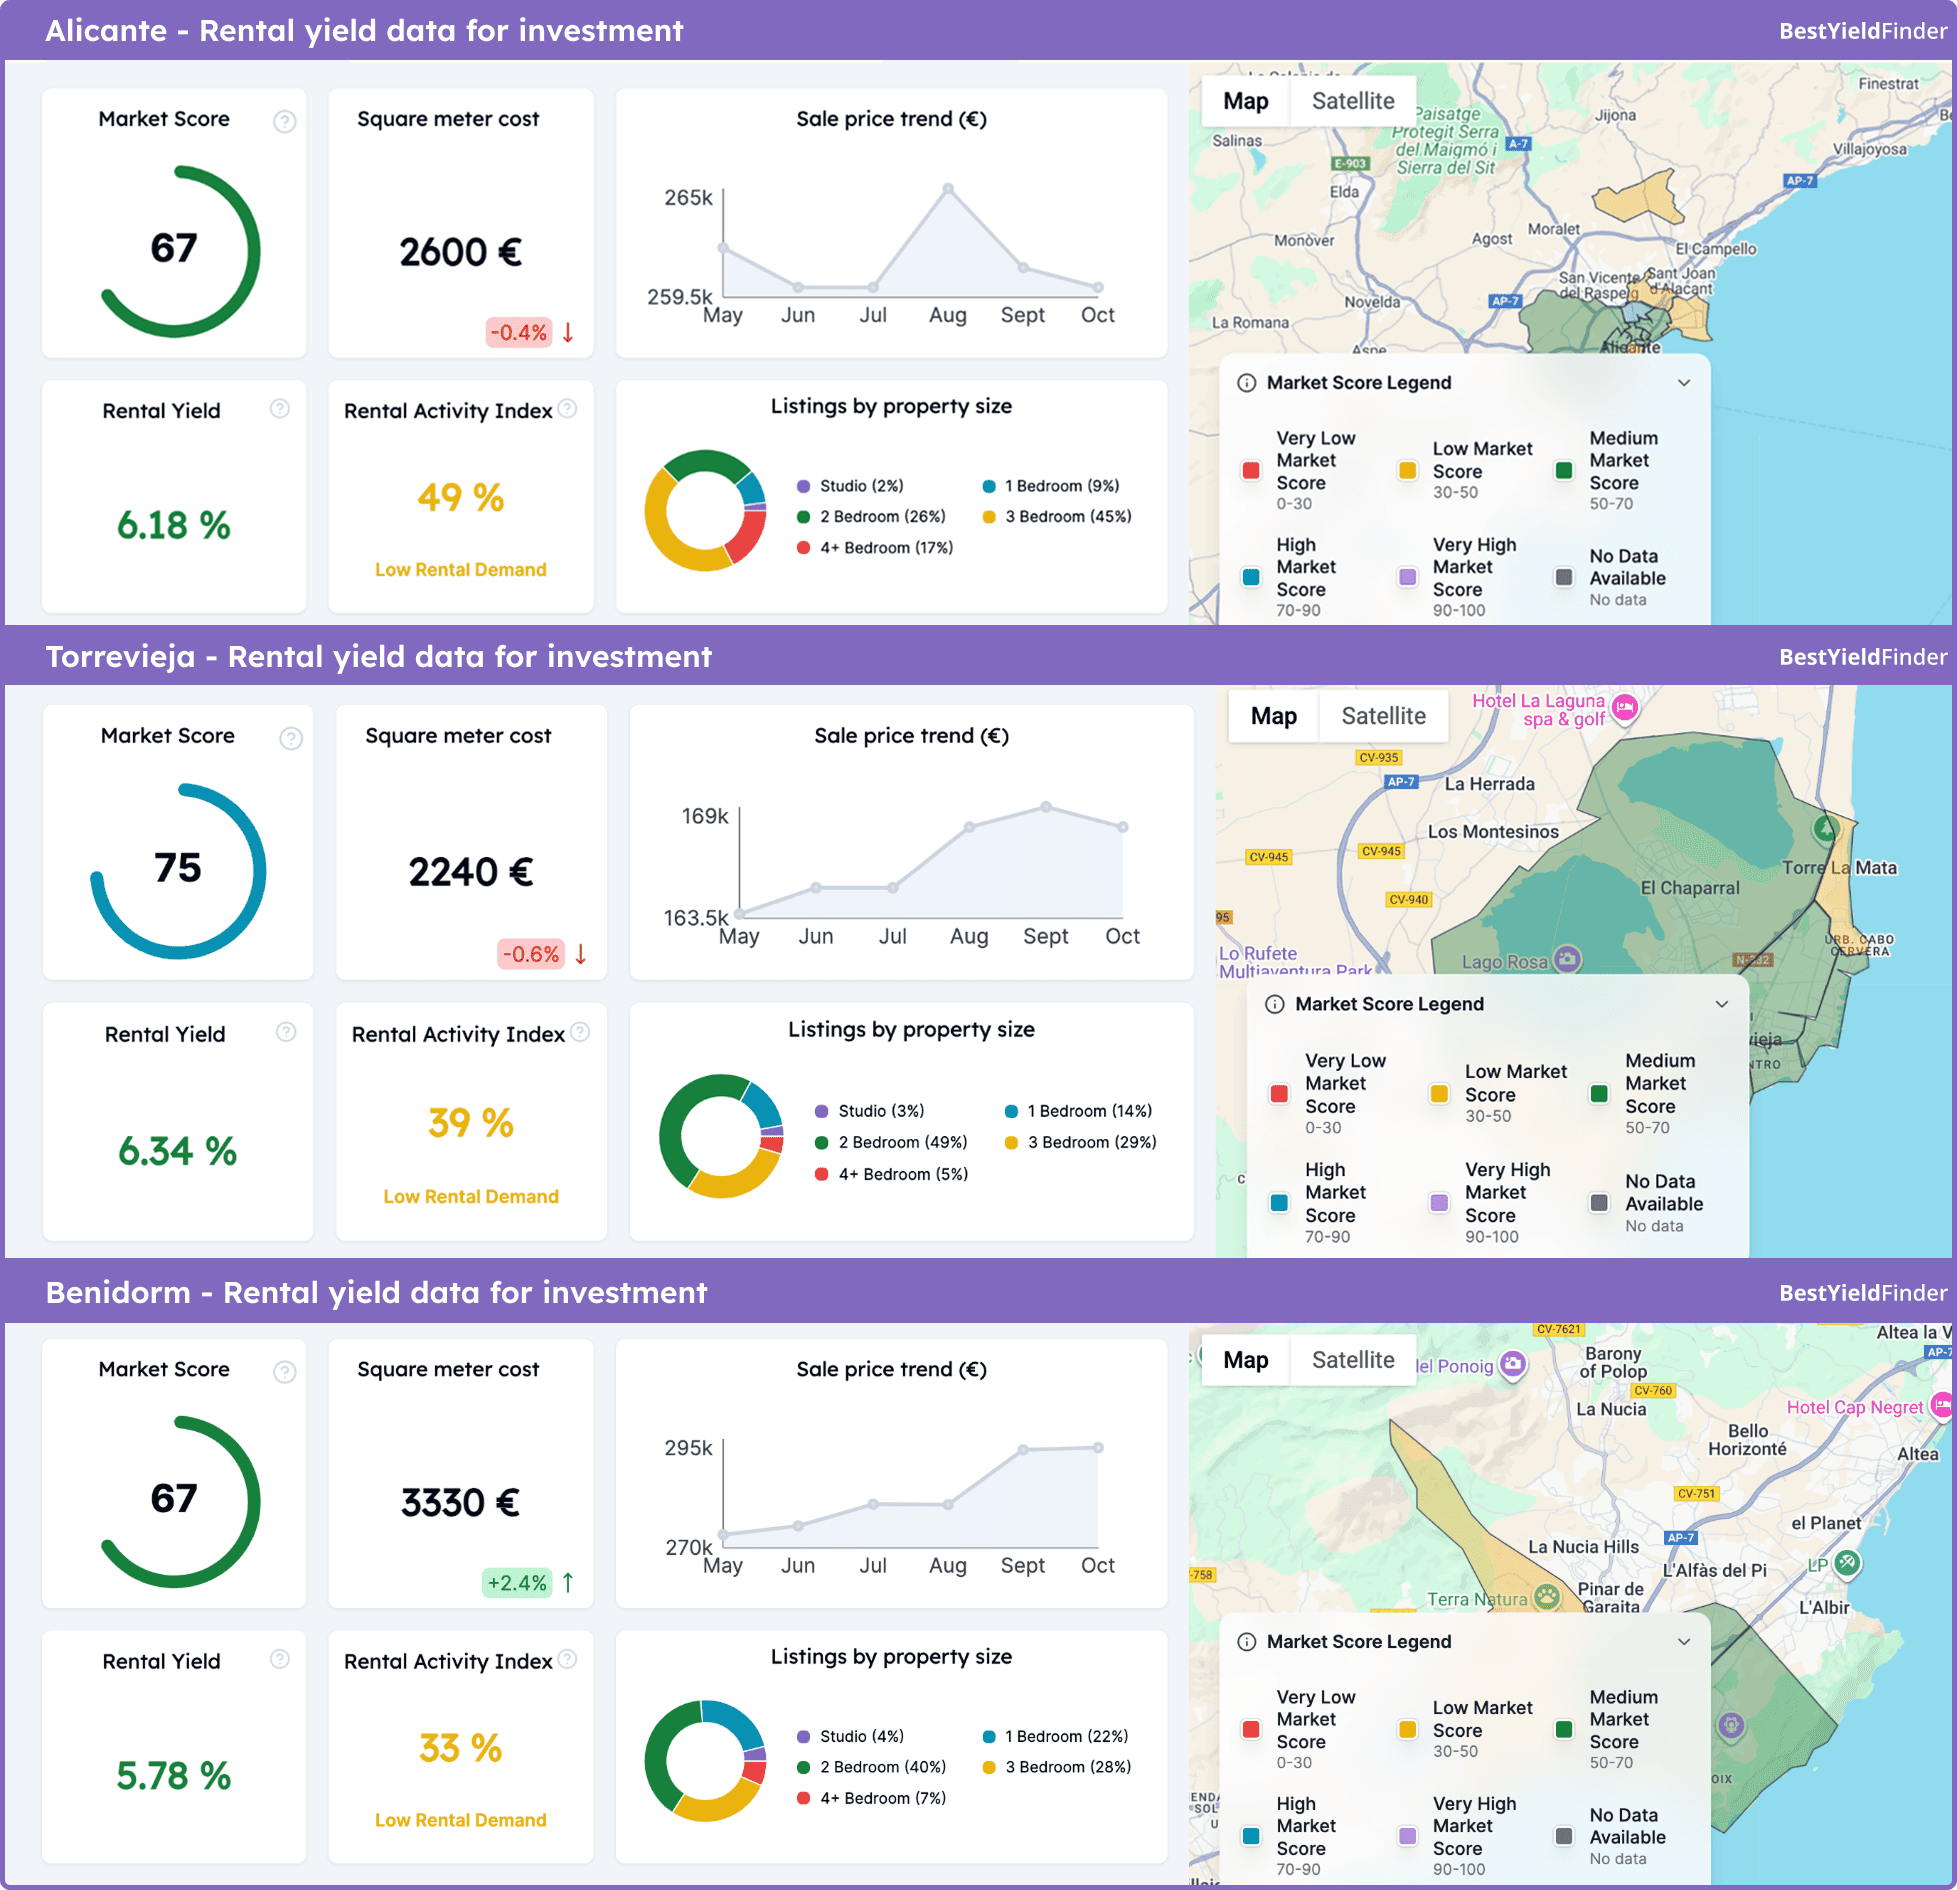Click the Alicante Rental Yield help icon
Viewport: 1957px width, 1890px height.
coord(280,408)
